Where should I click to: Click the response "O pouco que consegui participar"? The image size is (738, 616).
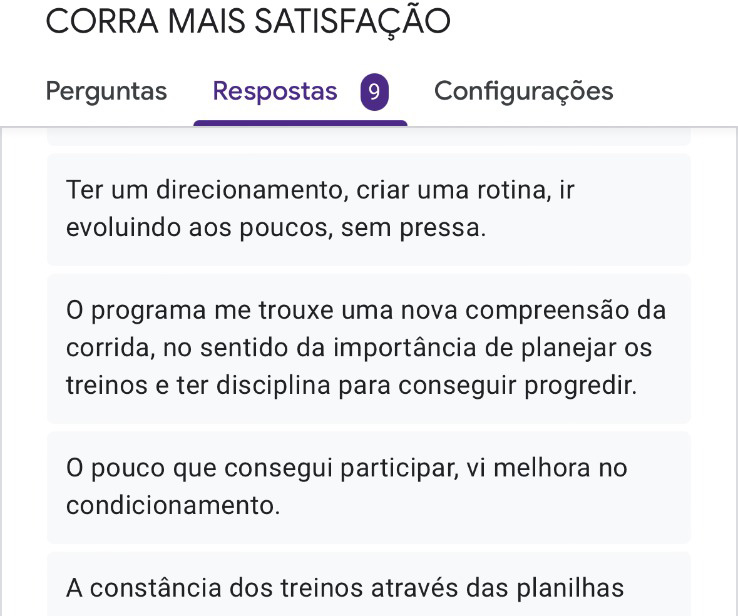tap(368, 487)
